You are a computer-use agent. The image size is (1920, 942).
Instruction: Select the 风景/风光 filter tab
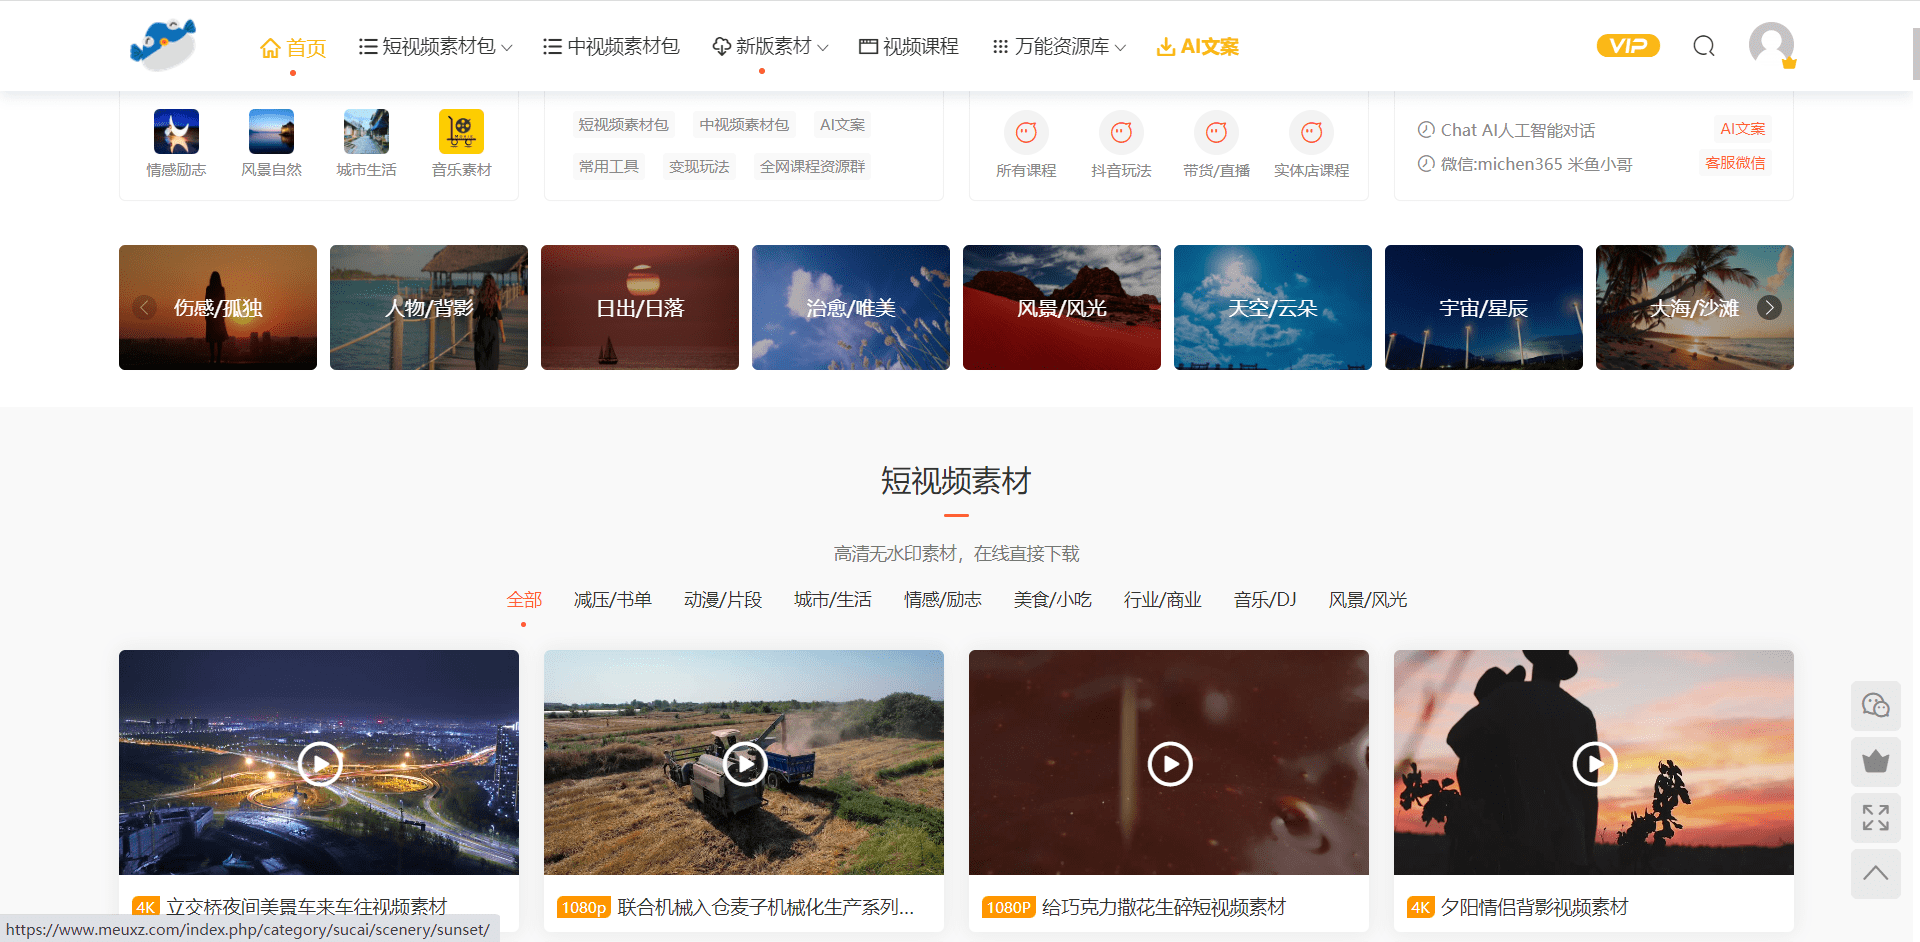pyautogui.click(x=1368, y=600)
